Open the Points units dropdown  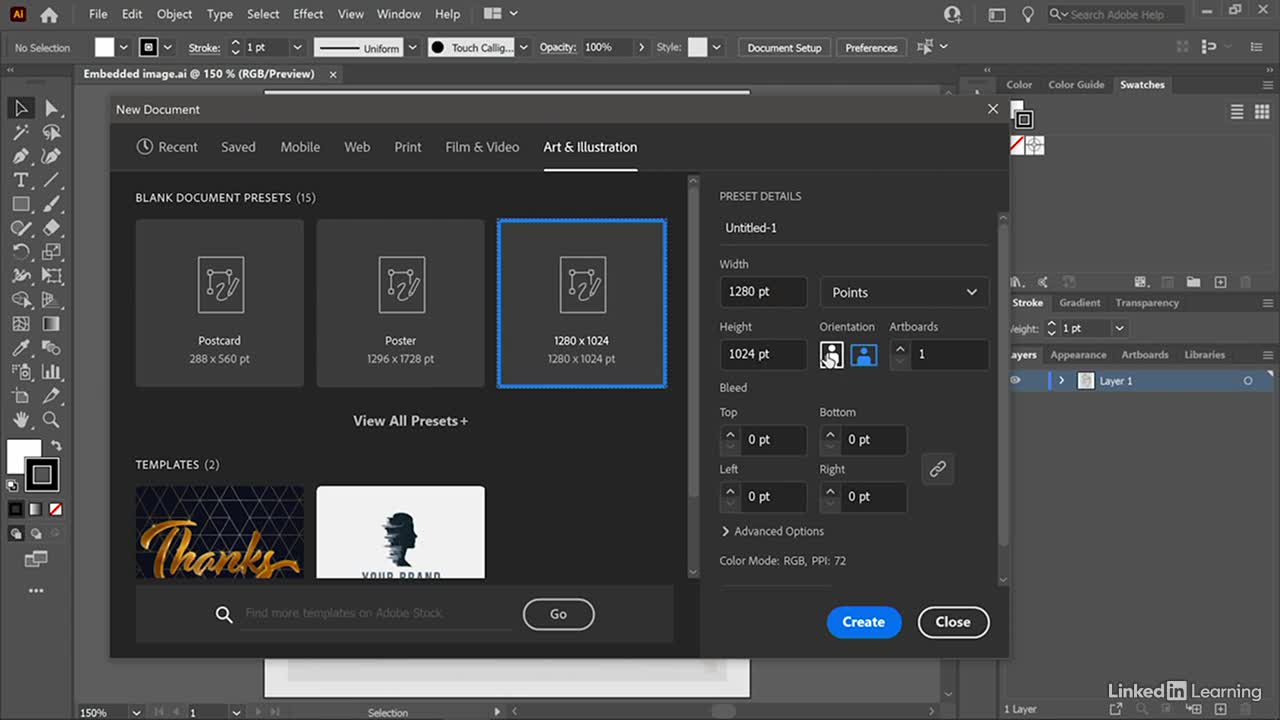pos(904,292)
